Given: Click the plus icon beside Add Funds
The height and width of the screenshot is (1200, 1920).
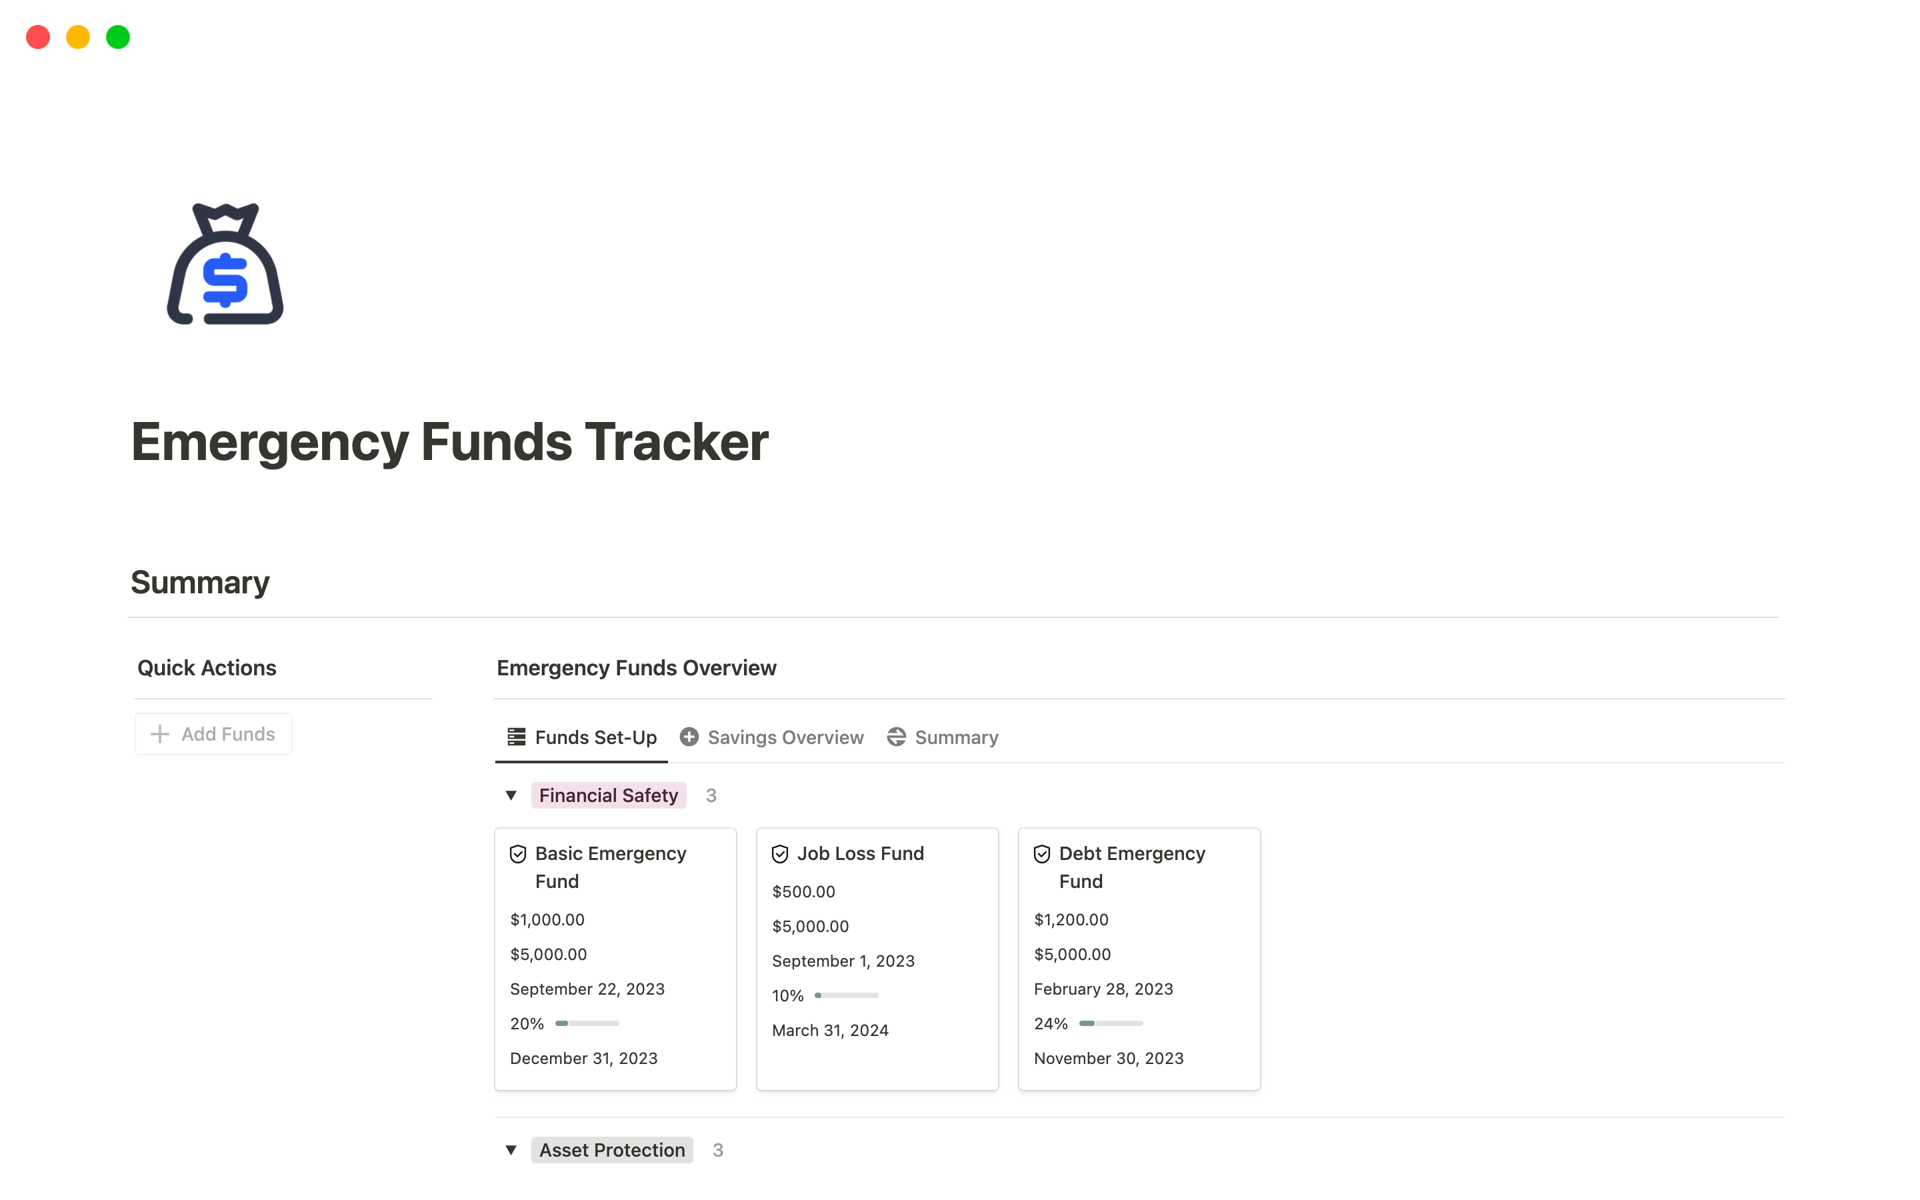Looking at the screenshot, I should (x=160, y=734).
